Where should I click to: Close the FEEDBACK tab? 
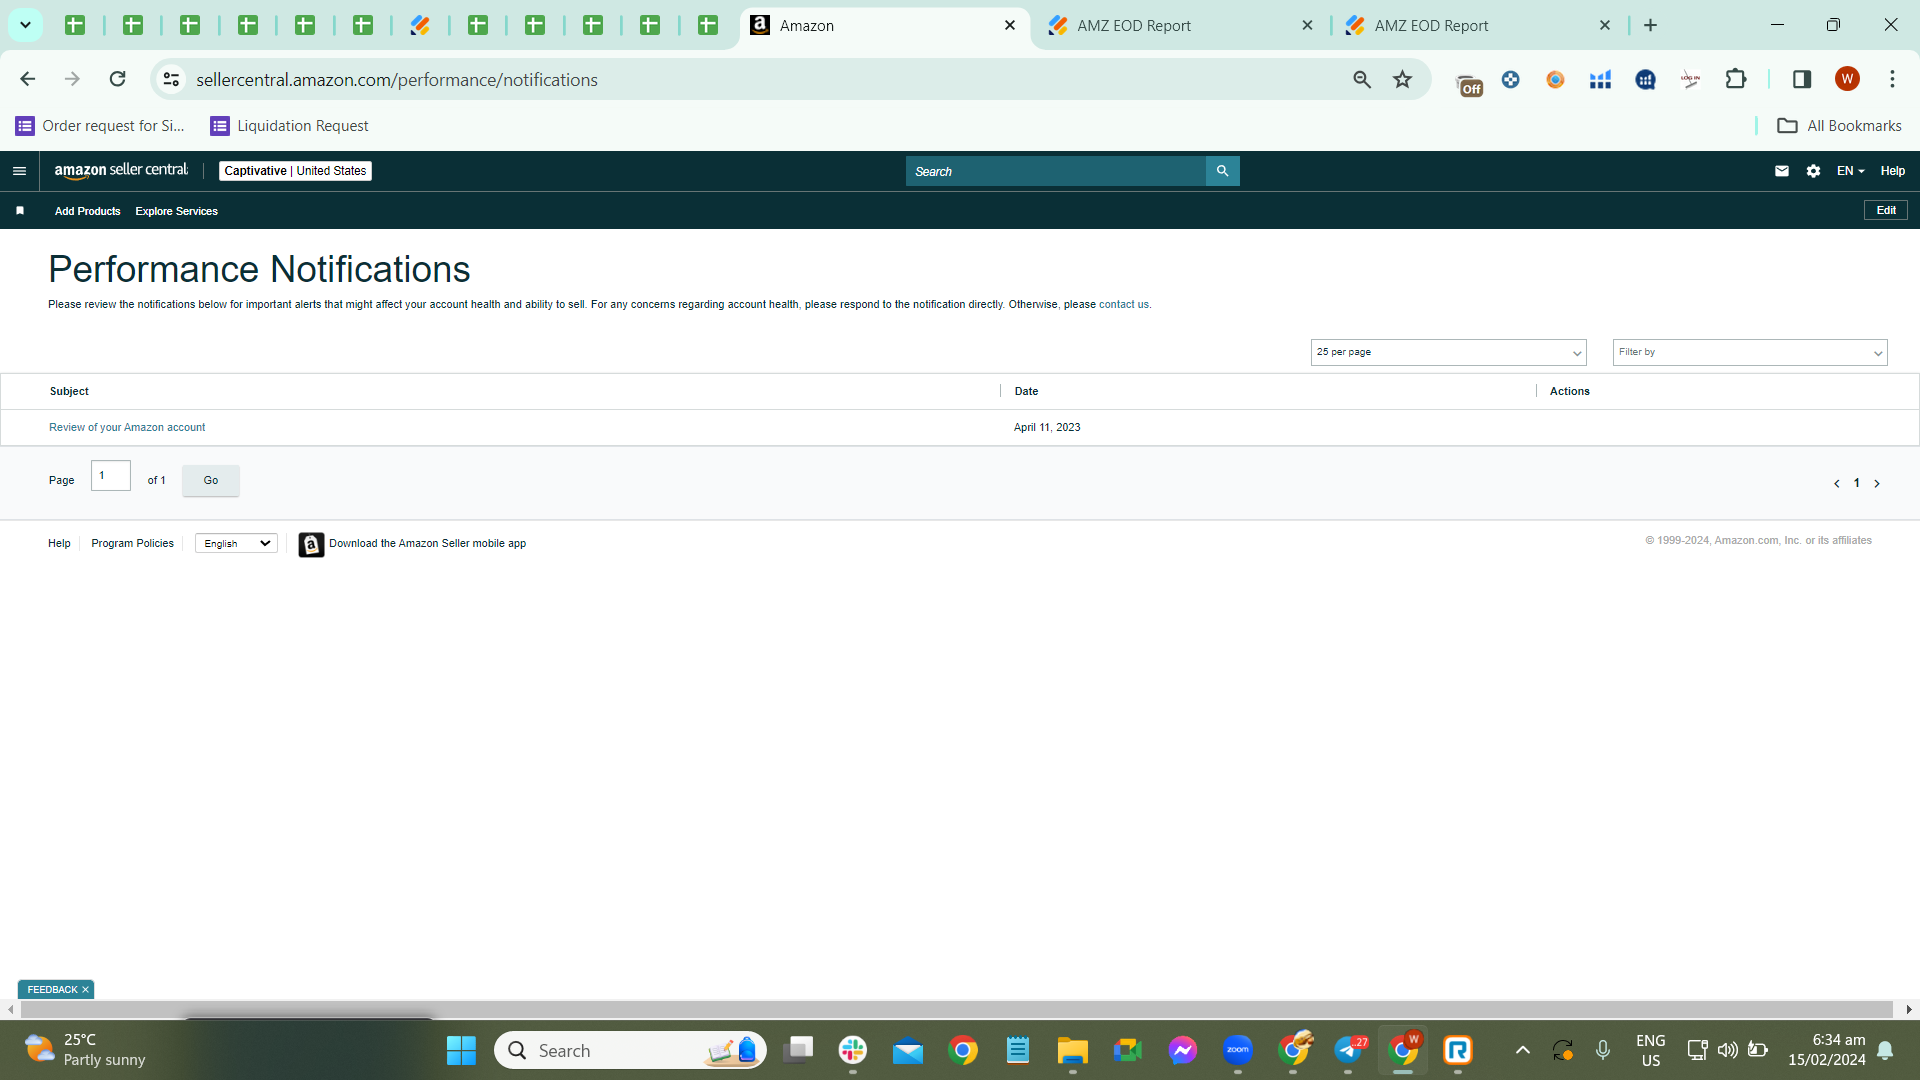point(86,990)
